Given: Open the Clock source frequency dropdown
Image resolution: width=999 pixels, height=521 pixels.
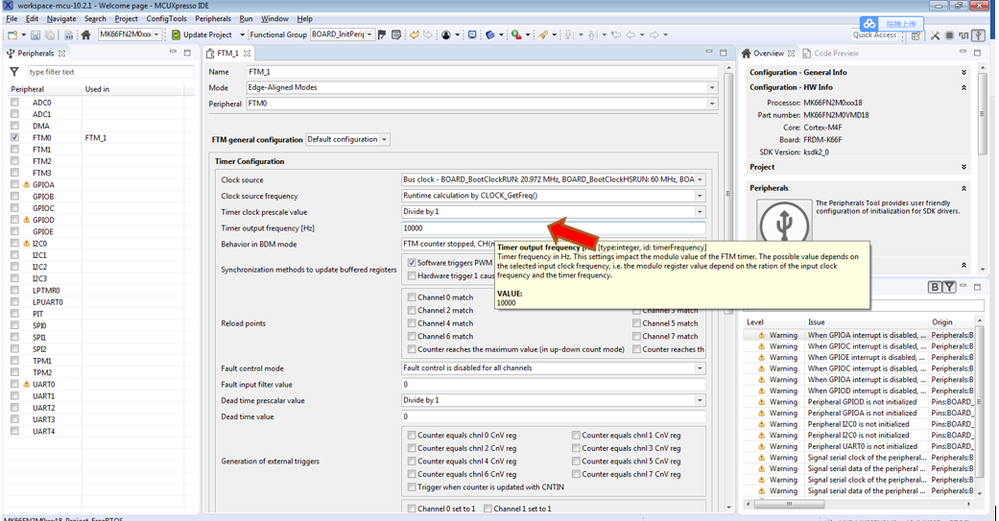Looking at the screenshot, I should point(700,196).
